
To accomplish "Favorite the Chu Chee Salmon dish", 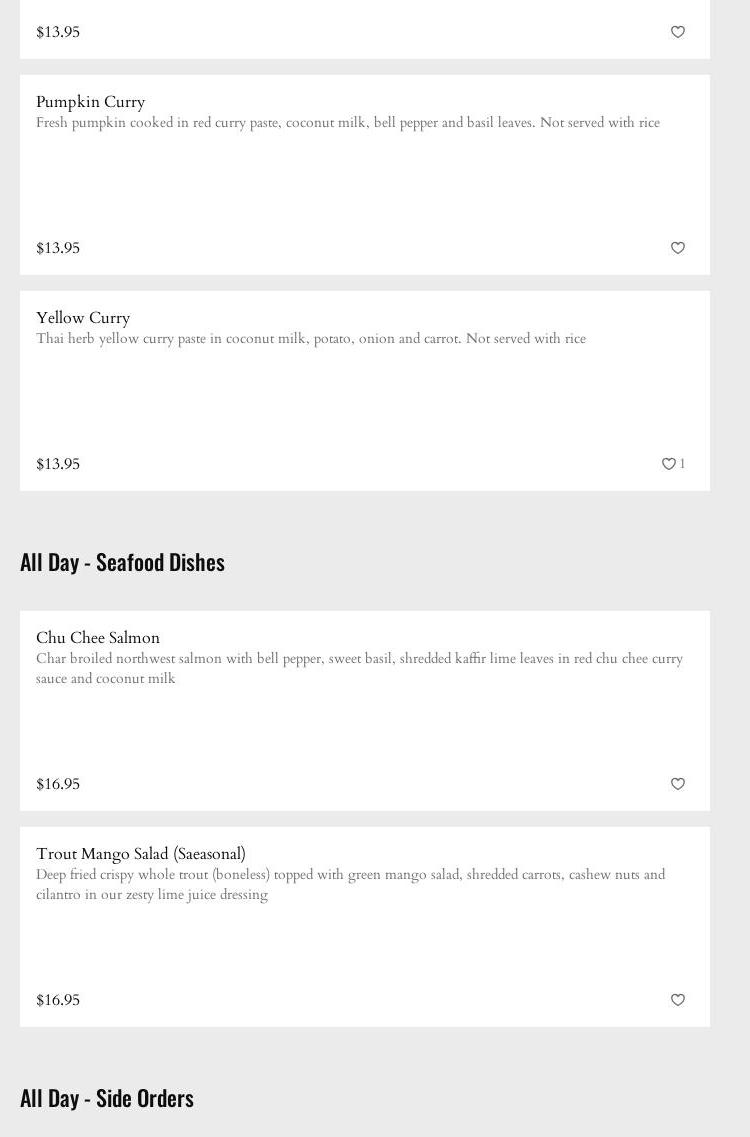I will tap(678, 784).
